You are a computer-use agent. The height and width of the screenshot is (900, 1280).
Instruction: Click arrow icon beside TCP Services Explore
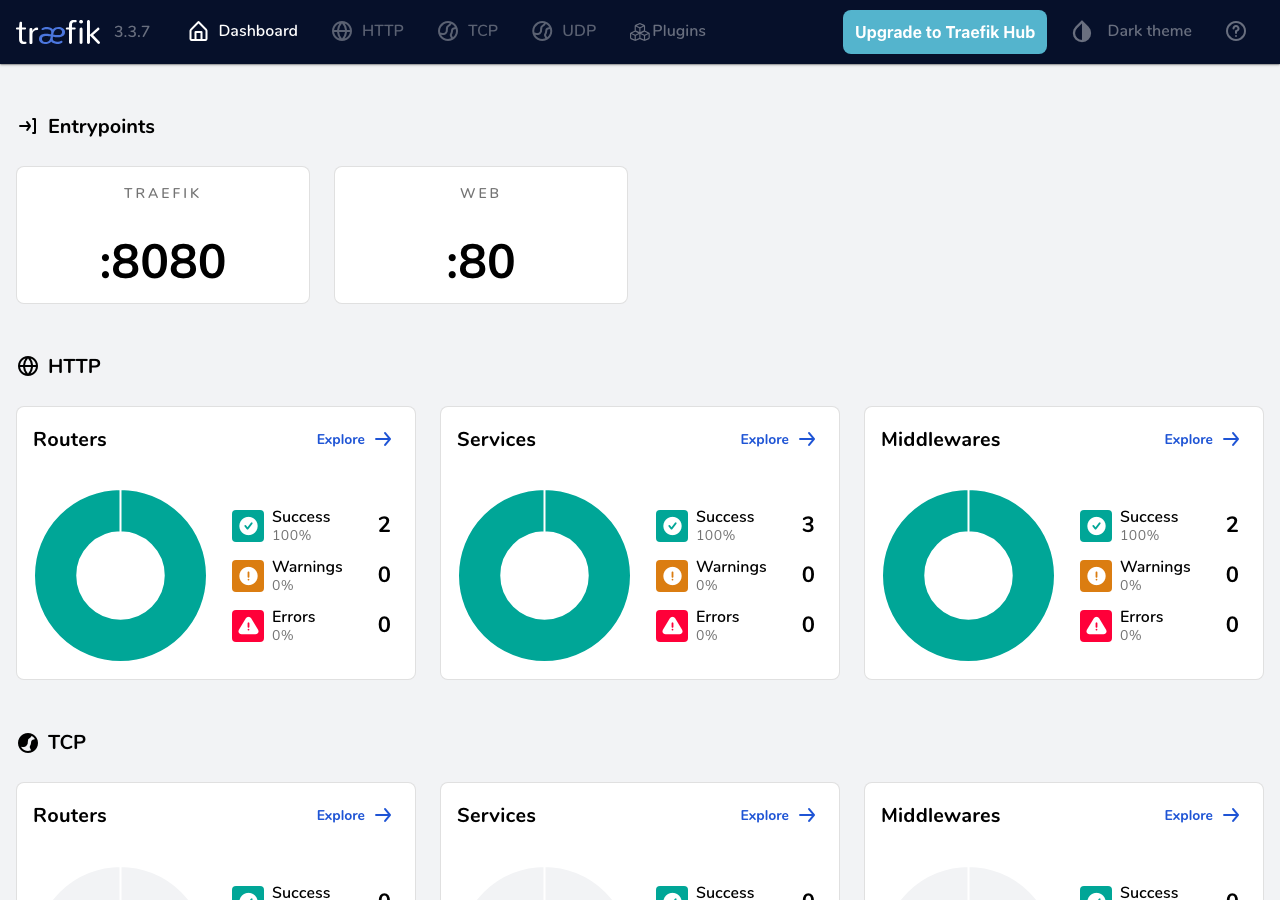807,815
